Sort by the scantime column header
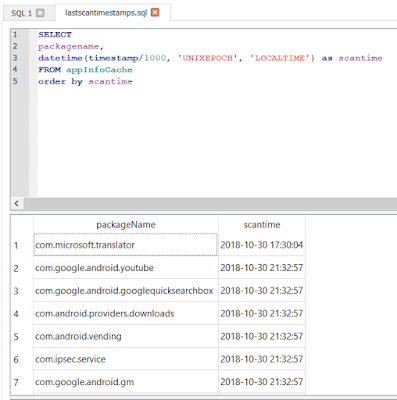 pyautogui.click(x=262, y=225)
